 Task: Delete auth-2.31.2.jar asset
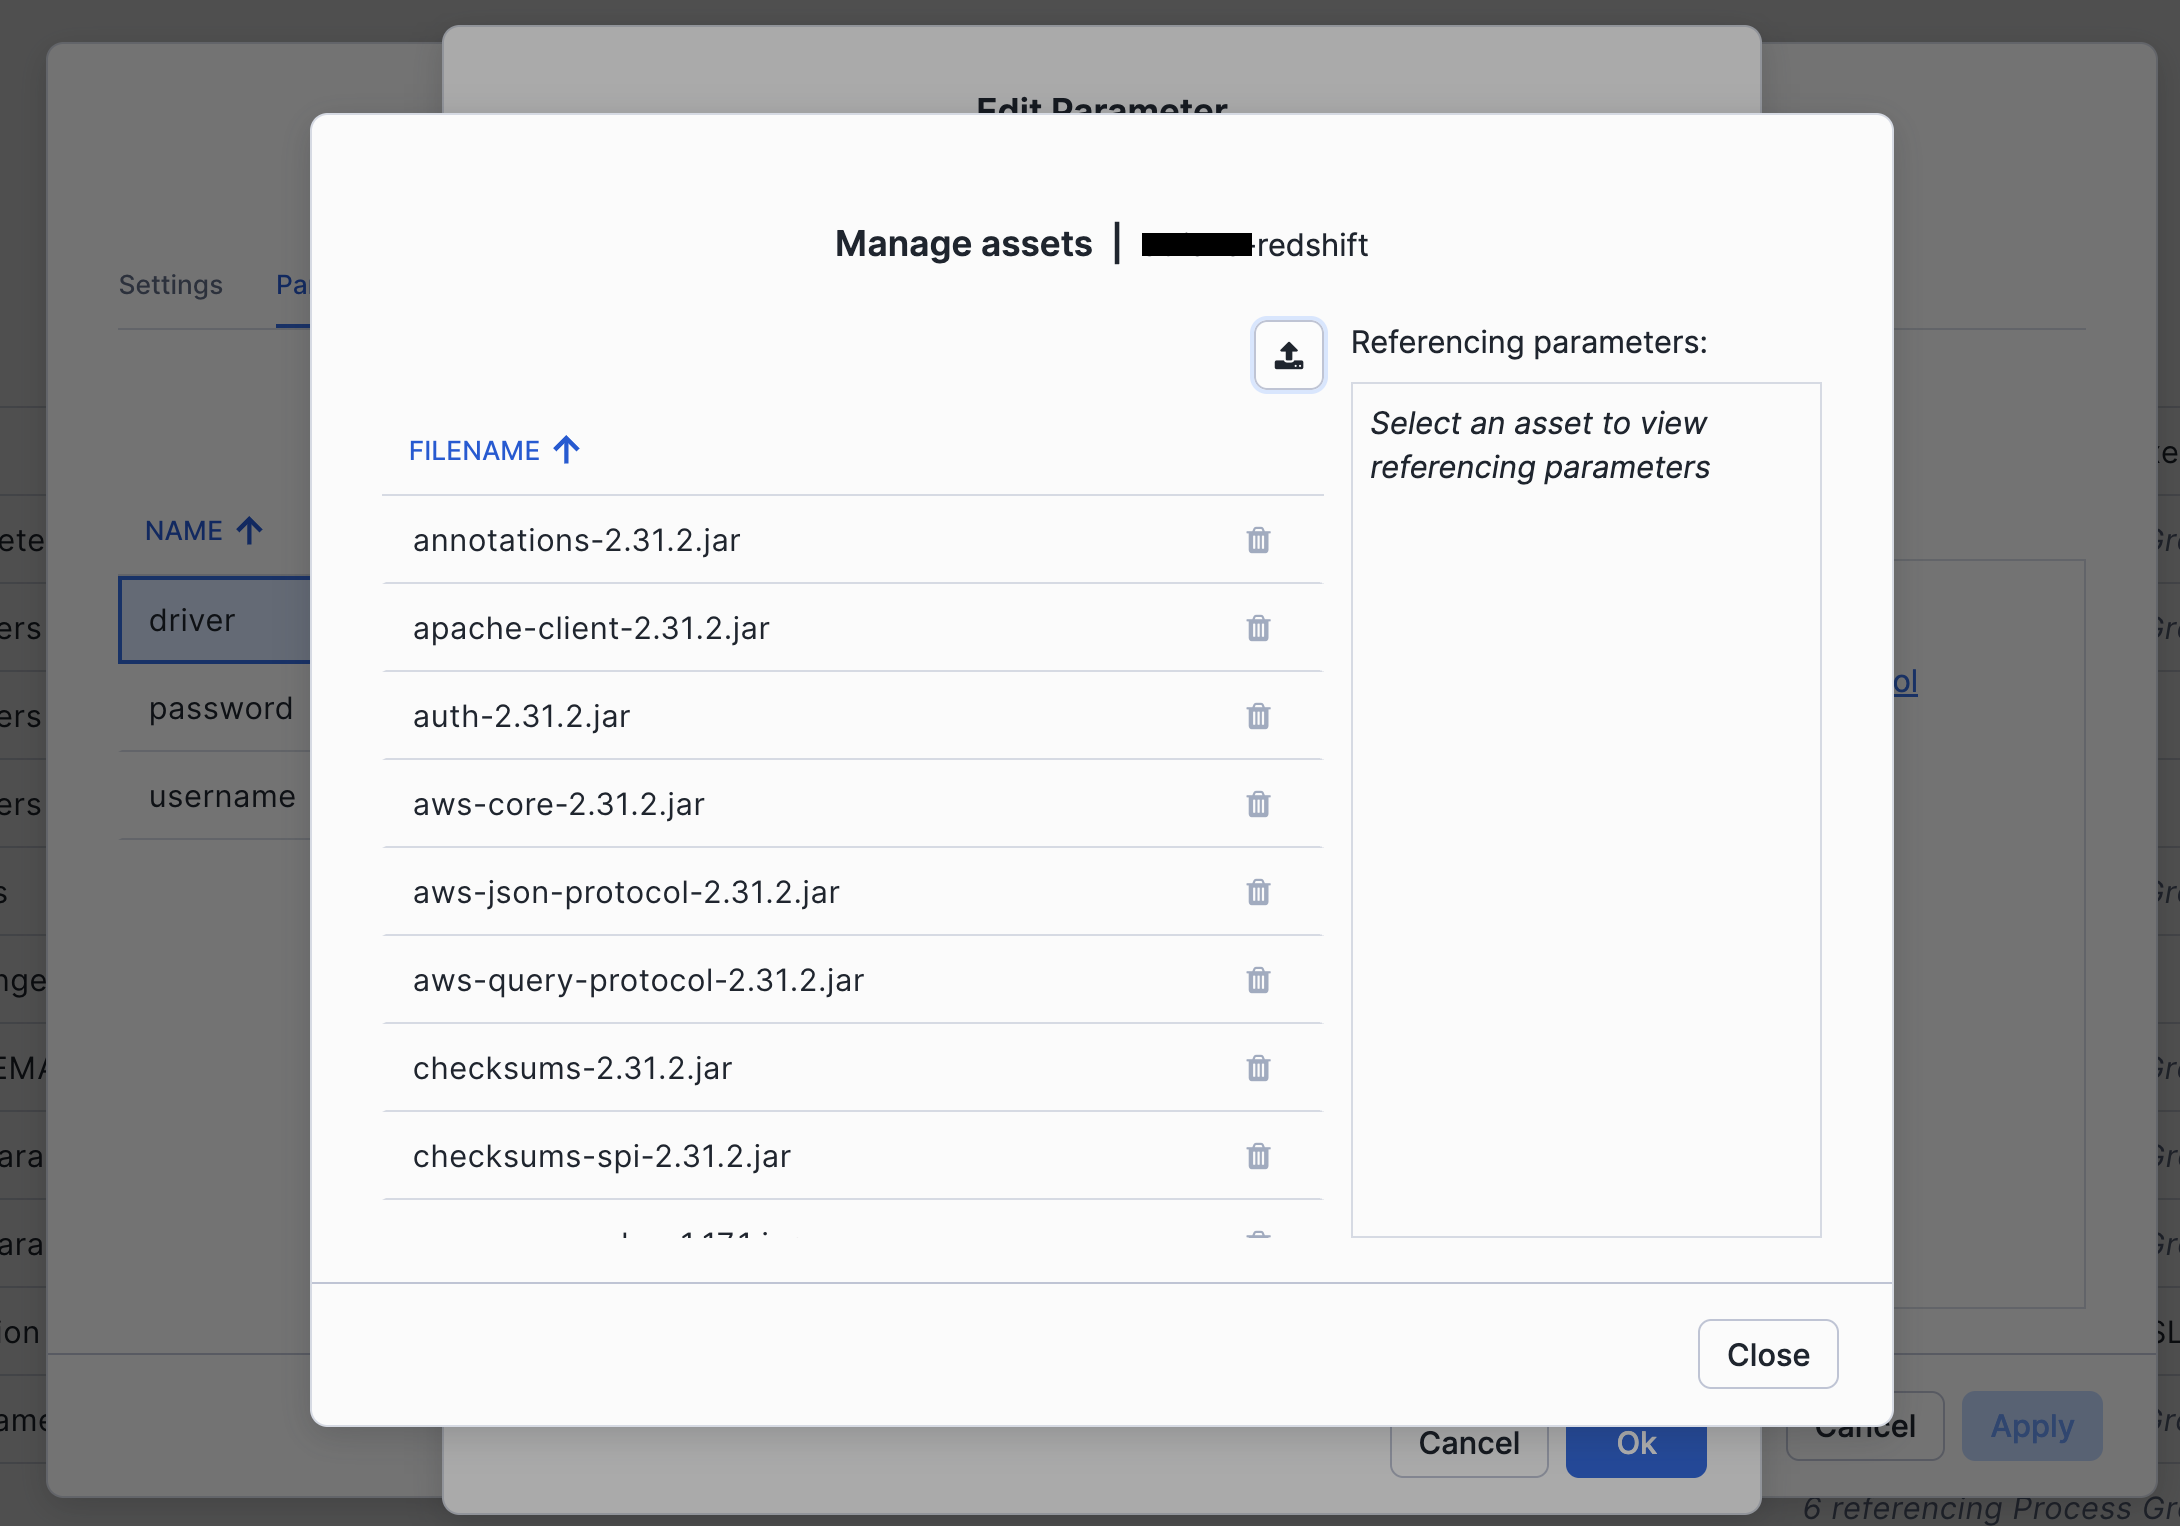point(1258,716)
